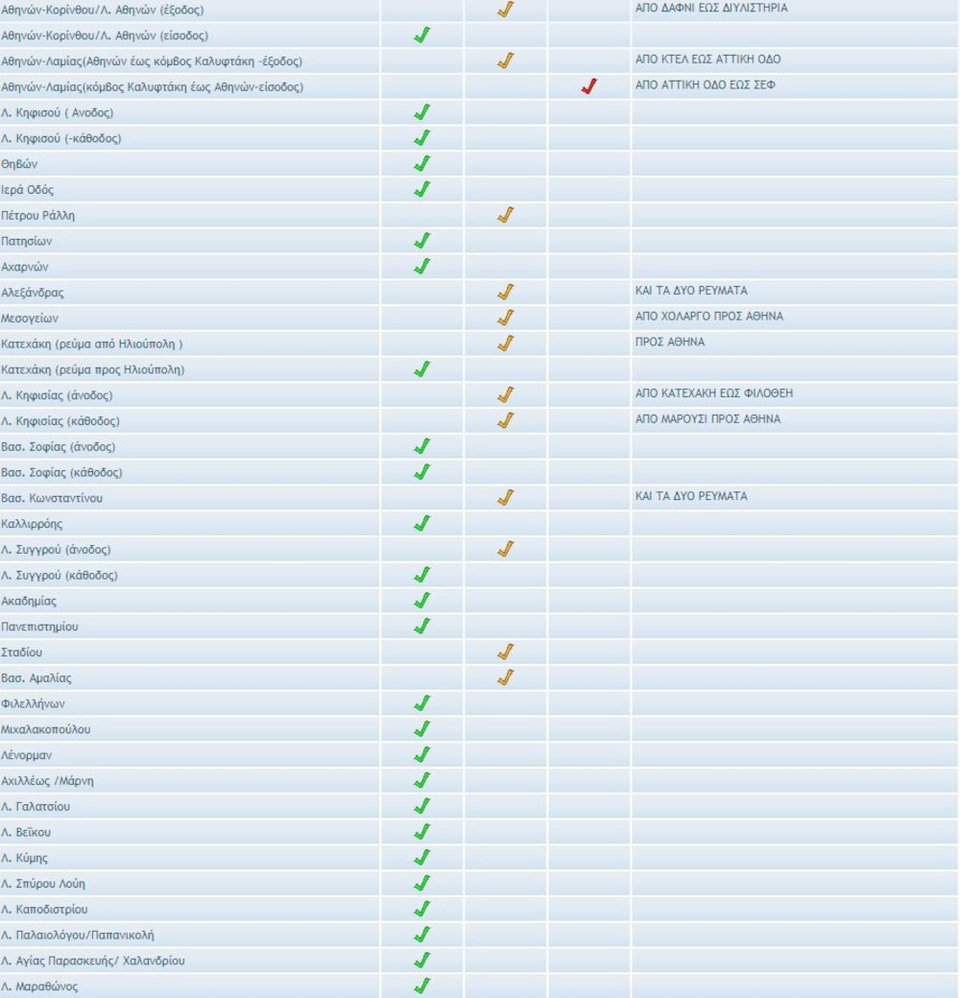Select the Ακαδημίας road name
Image resolution: width=960 pixels, height=998 pixels.
click(x=29, y=601)
